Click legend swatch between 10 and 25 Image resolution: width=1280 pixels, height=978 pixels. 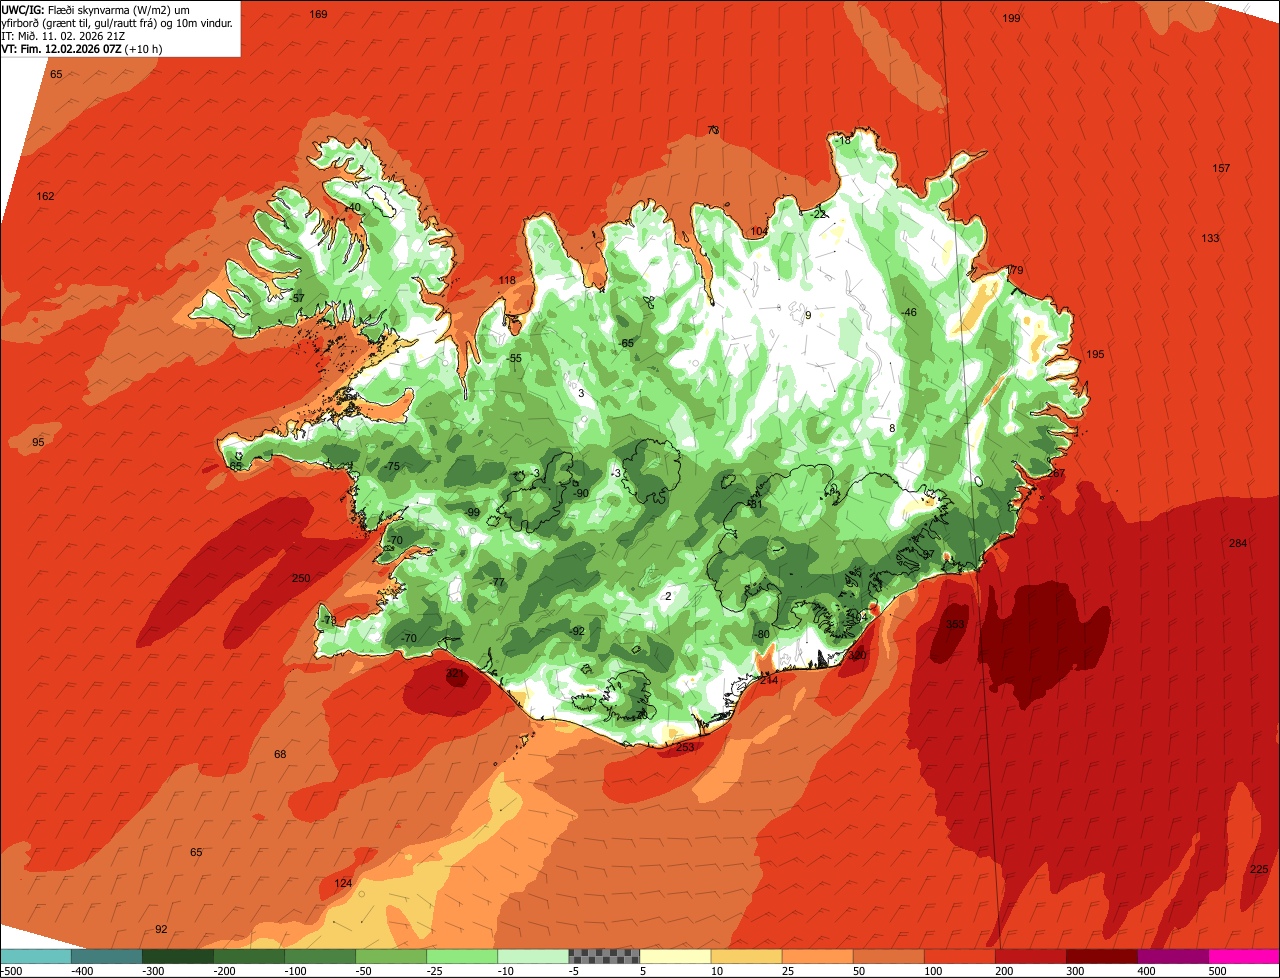tap(746, 956)
